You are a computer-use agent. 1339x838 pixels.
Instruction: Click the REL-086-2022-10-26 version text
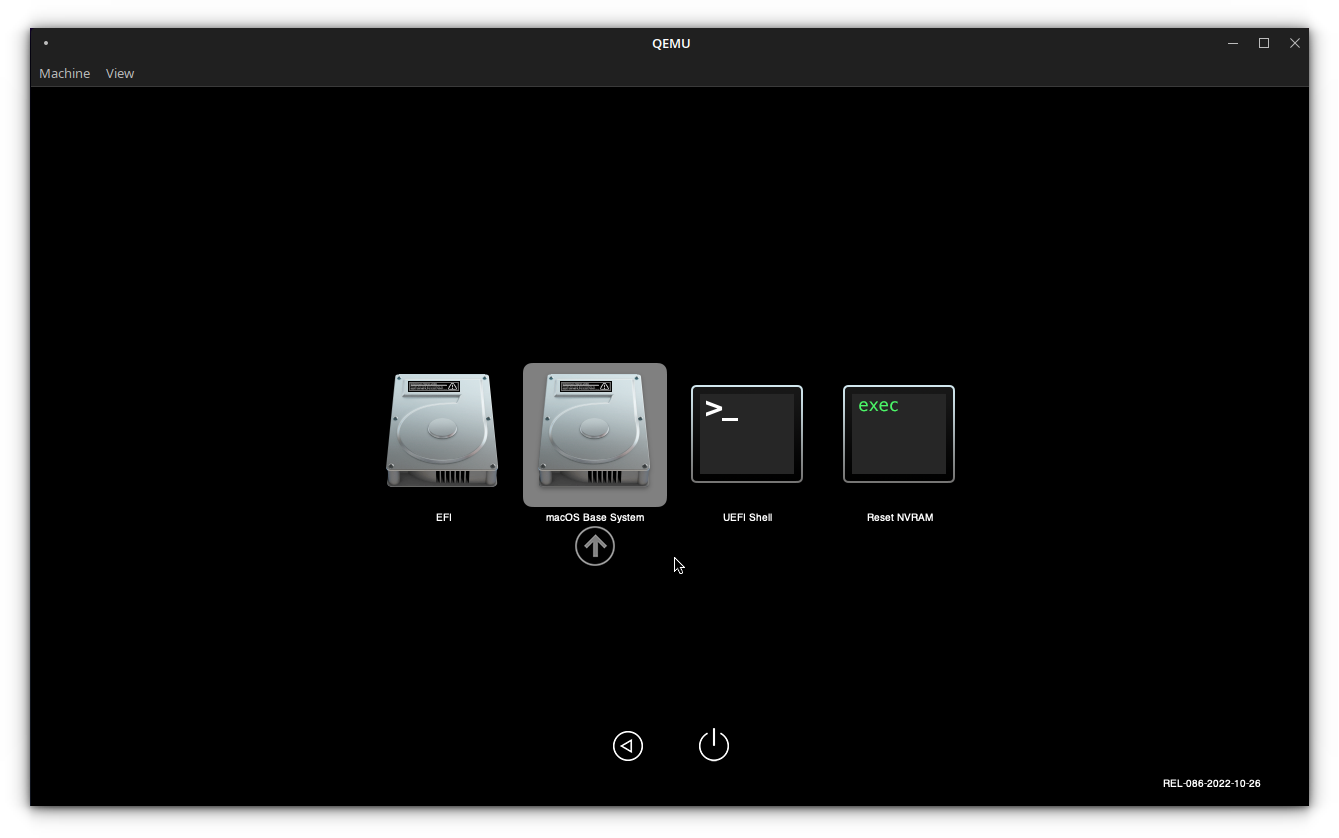click(x=1212, y=783)
